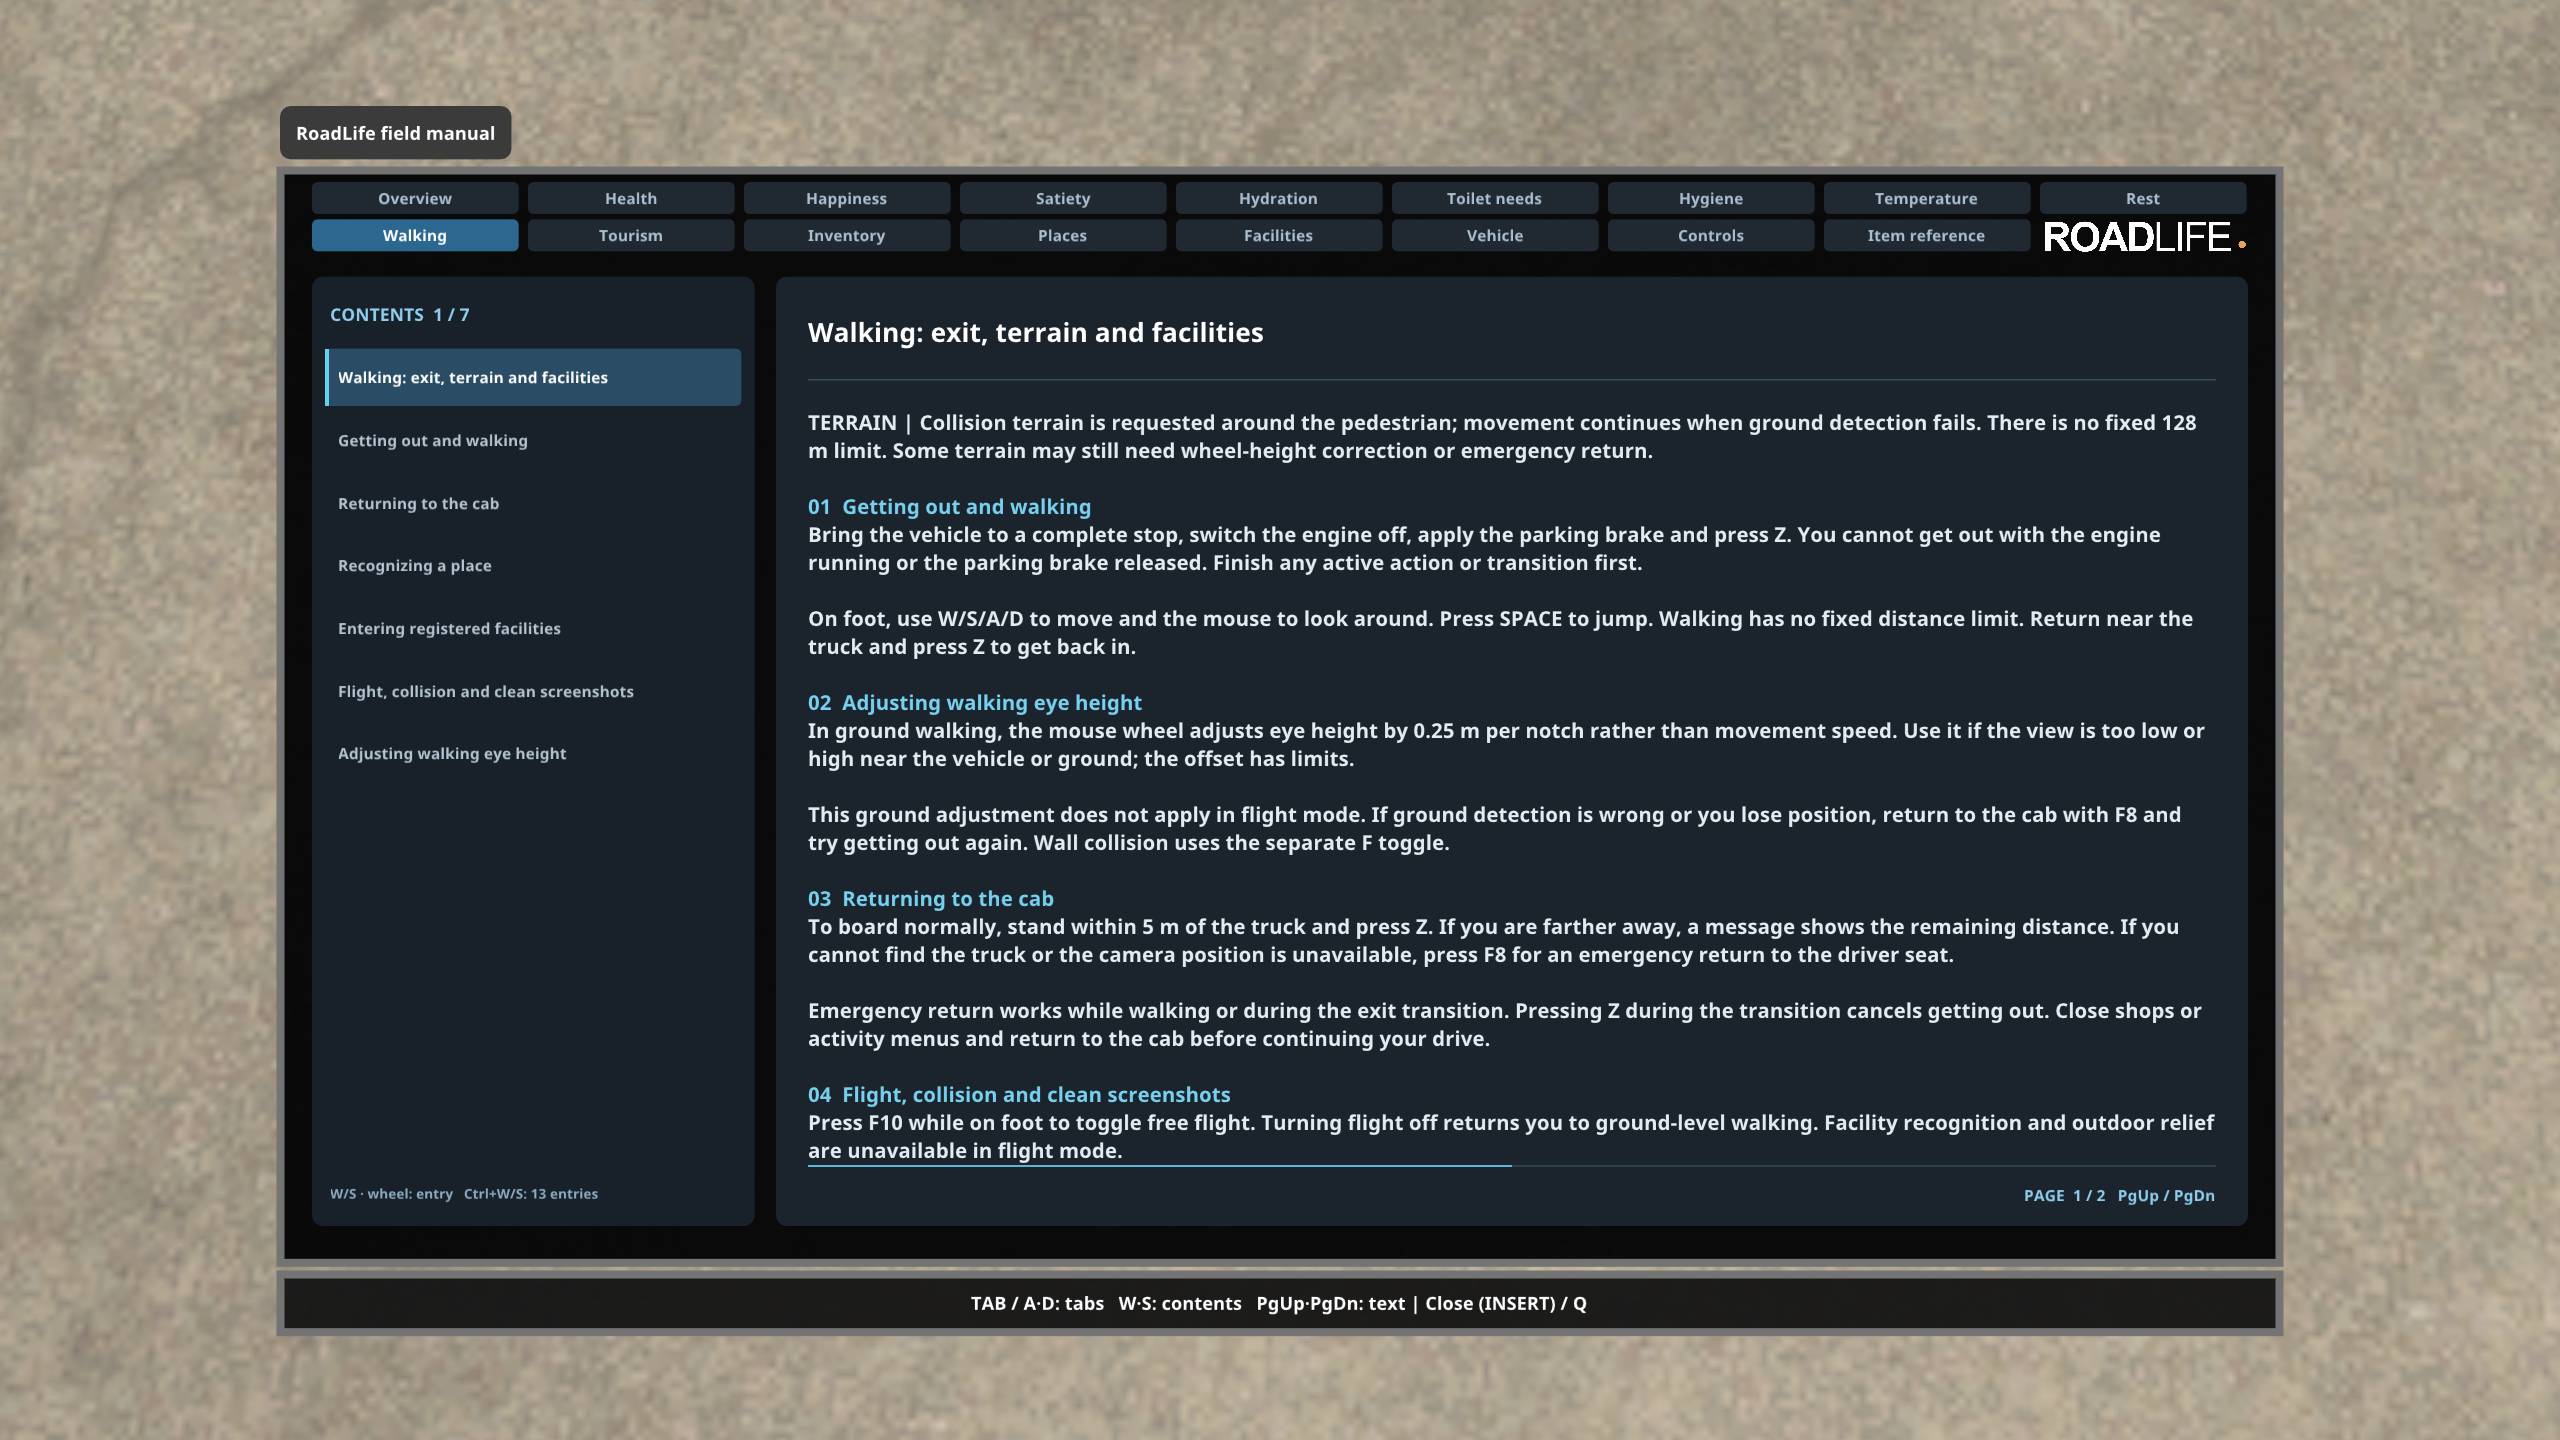Open the Temperature tab
2560x1440 pixels.
tap(1927, 198)
